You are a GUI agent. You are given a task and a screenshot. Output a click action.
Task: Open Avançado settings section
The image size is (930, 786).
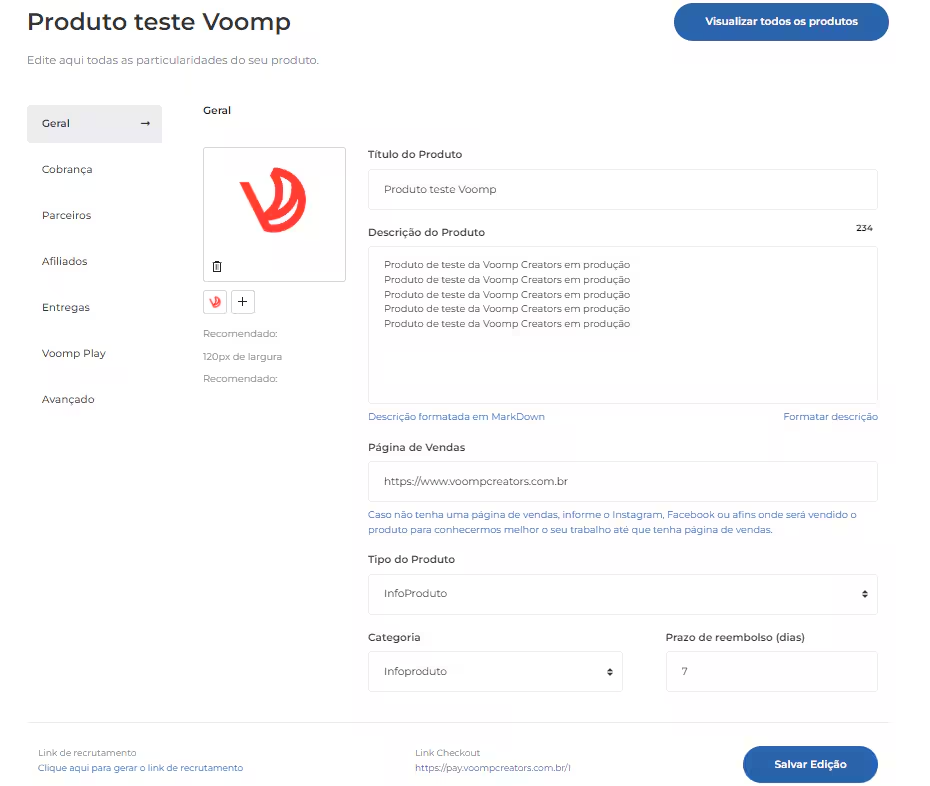(68, 399)
